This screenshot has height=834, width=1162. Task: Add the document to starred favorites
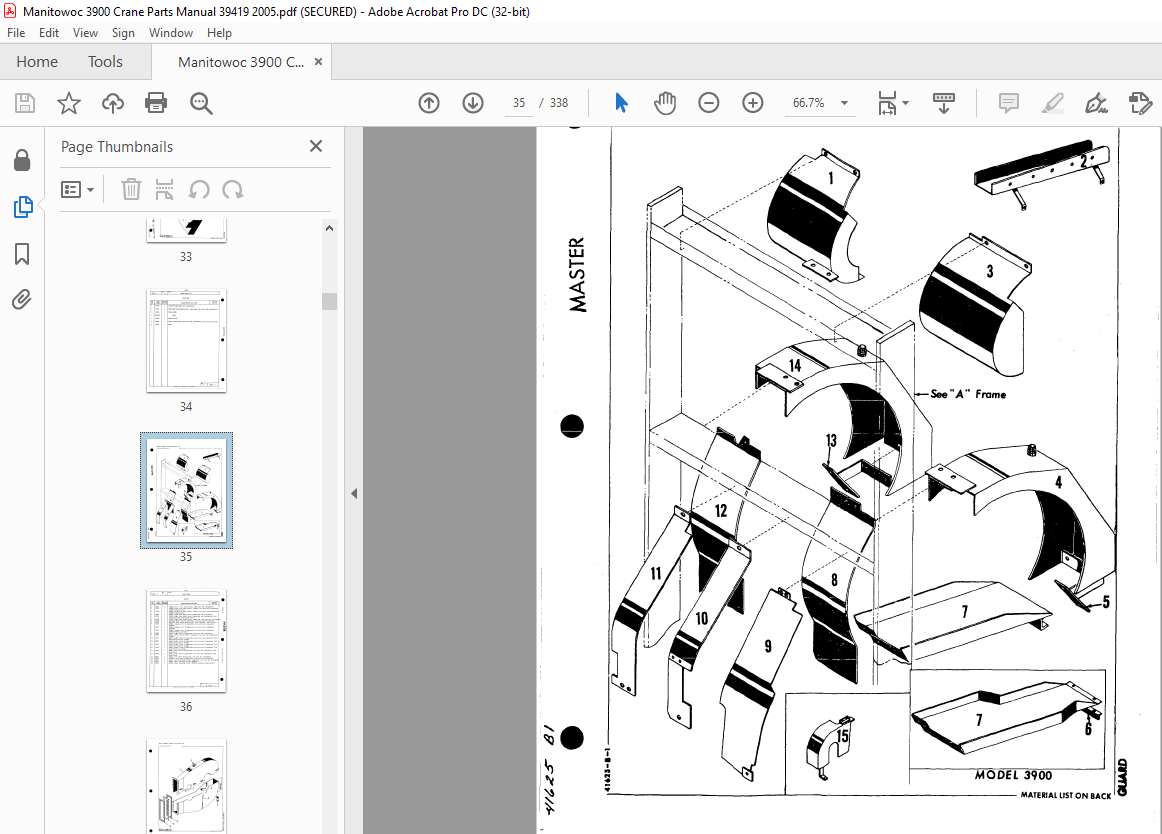[x=69, y=103]
